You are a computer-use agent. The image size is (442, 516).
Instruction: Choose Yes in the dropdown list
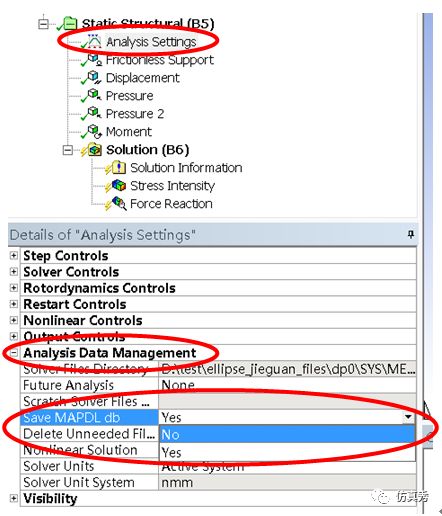pyautogui.click(x=287, y=452)
